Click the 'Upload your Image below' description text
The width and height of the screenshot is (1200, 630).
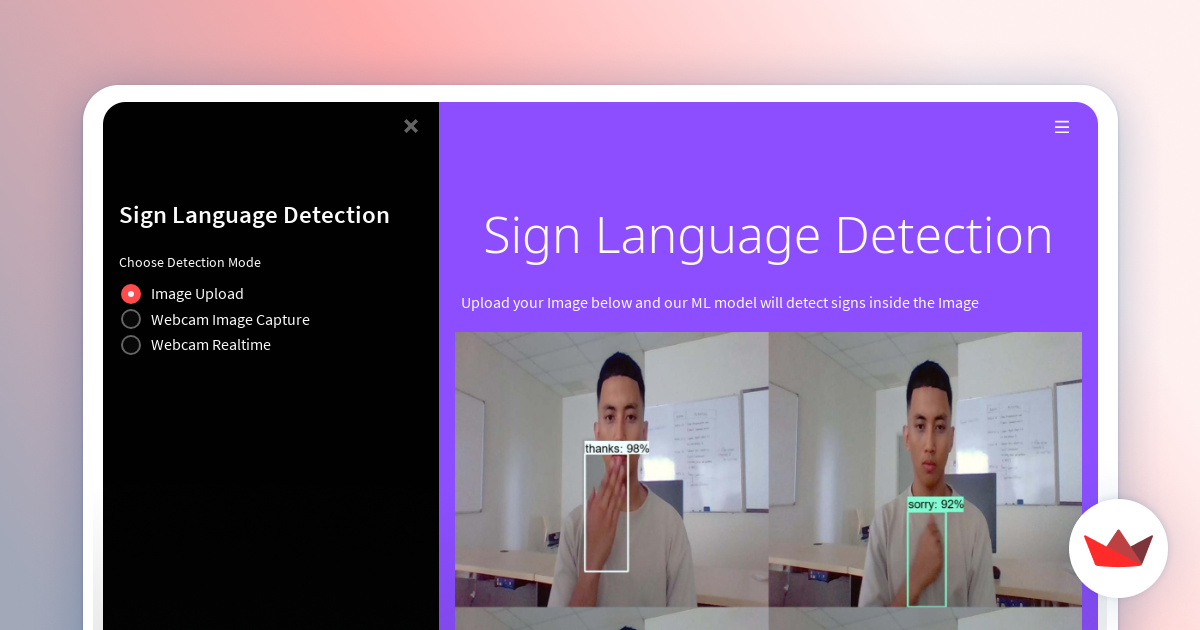720,302
